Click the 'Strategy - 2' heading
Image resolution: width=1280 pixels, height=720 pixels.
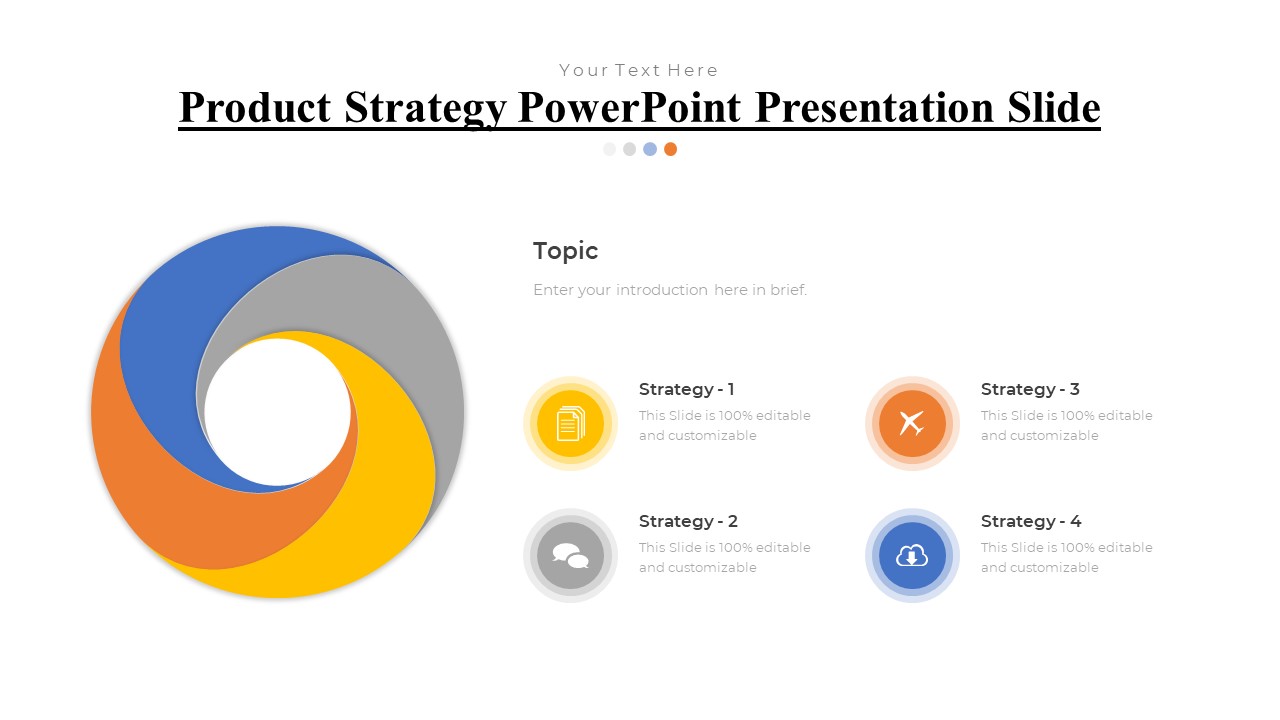point(688,521)
